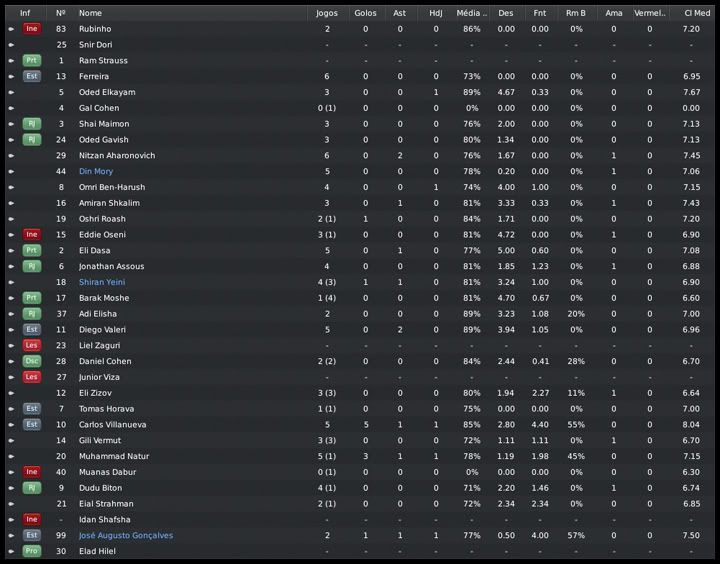
Task: Click the green 'Pro' badge for Elad Hilel
Action: [x=32, y=551]
